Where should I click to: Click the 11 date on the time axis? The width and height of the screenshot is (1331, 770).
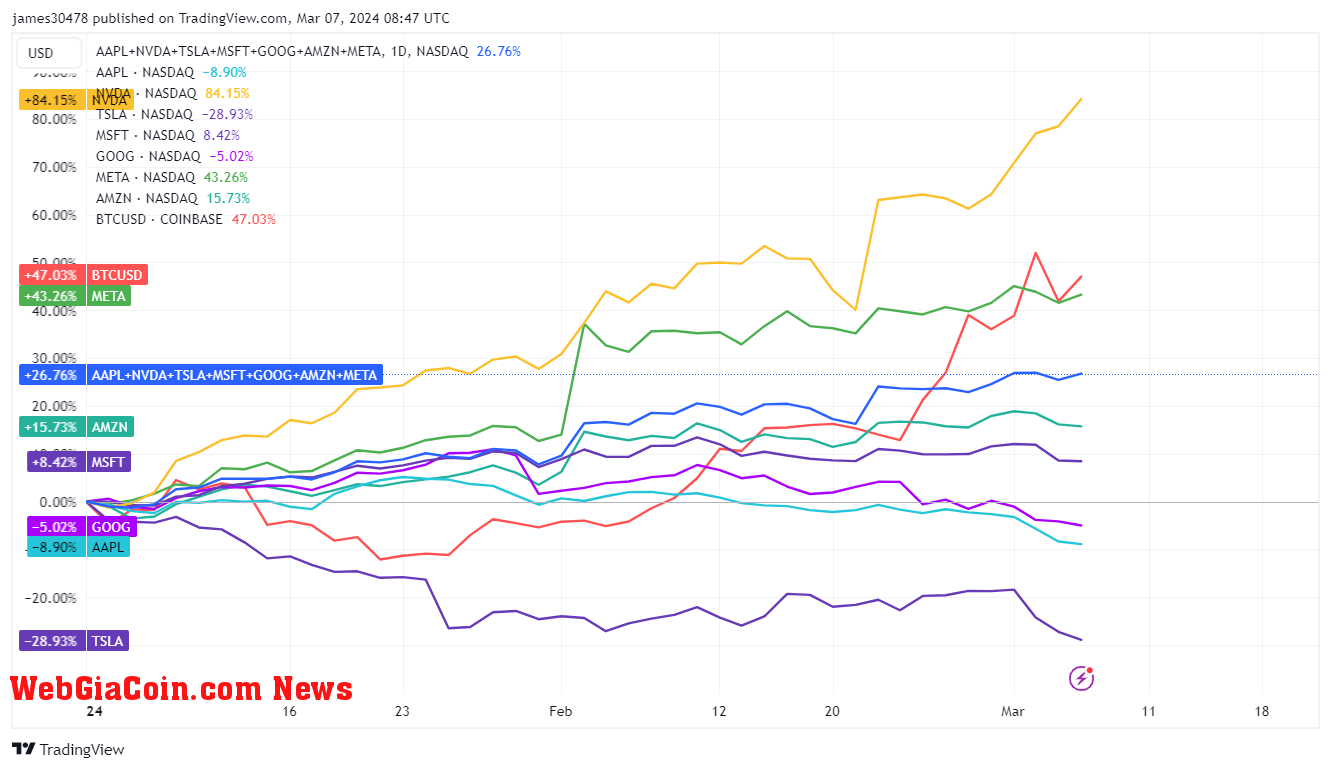(1148, 712)
